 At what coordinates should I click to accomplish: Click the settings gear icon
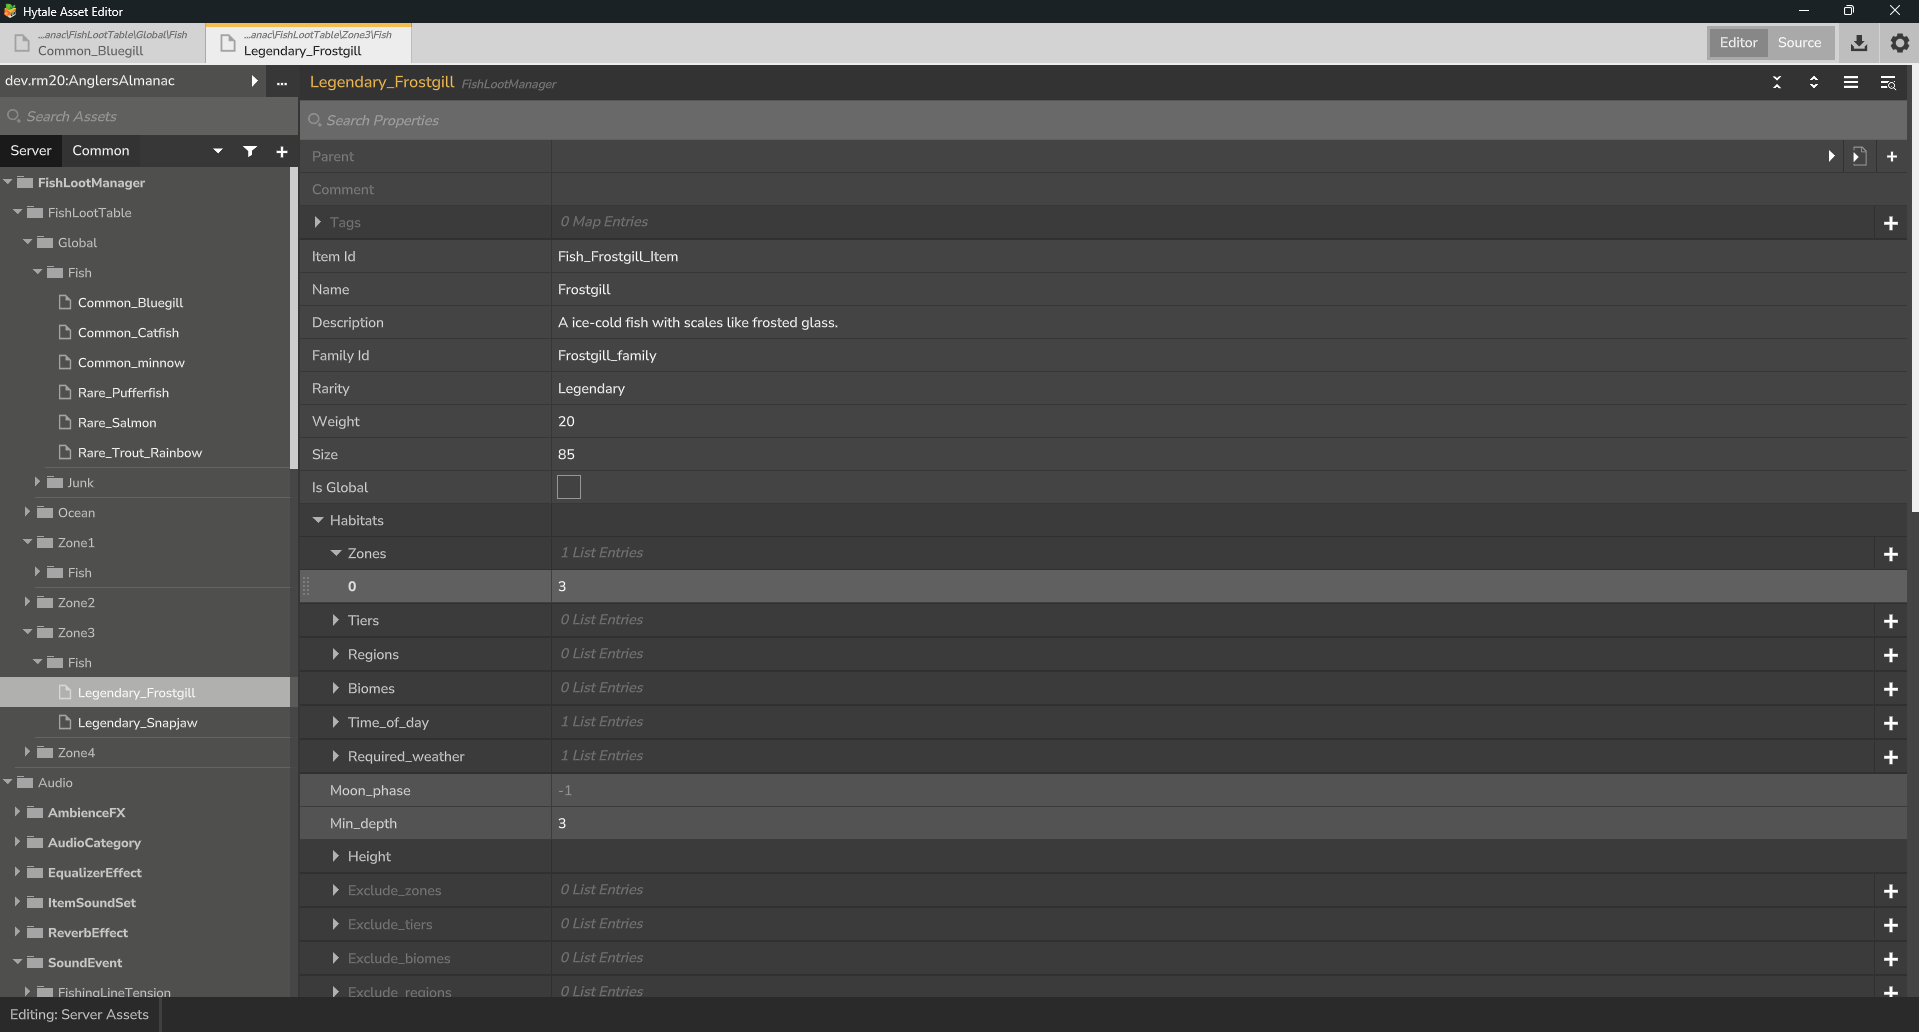pyautogui.click(x=1899, y=43)
